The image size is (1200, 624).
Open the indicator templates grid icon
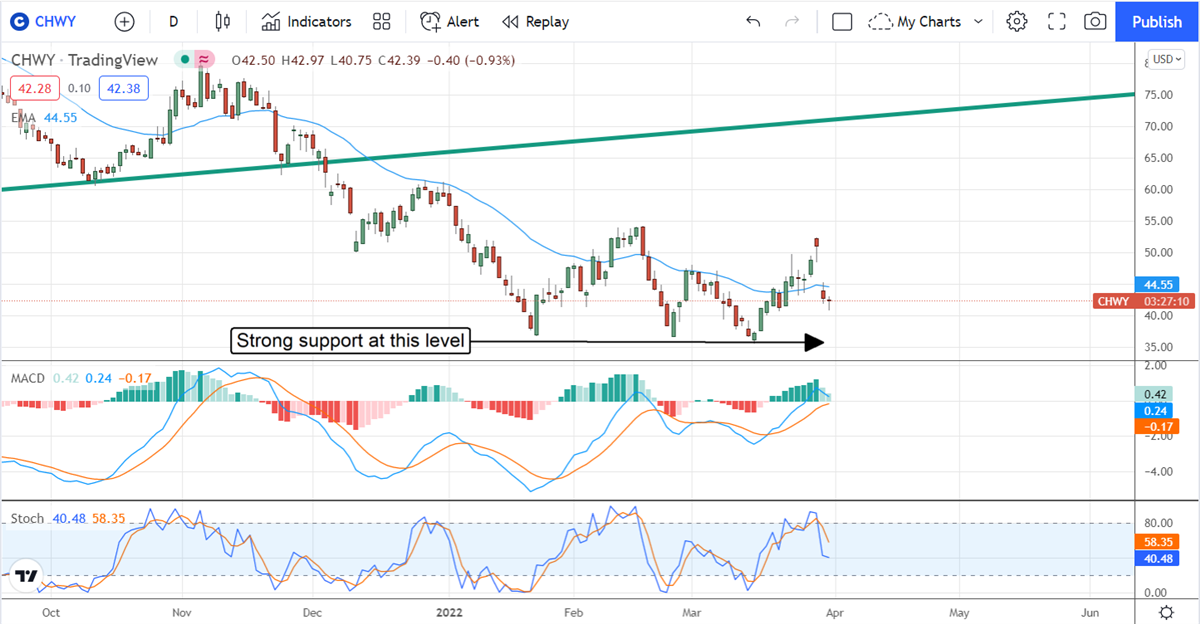tap(381, 21)
